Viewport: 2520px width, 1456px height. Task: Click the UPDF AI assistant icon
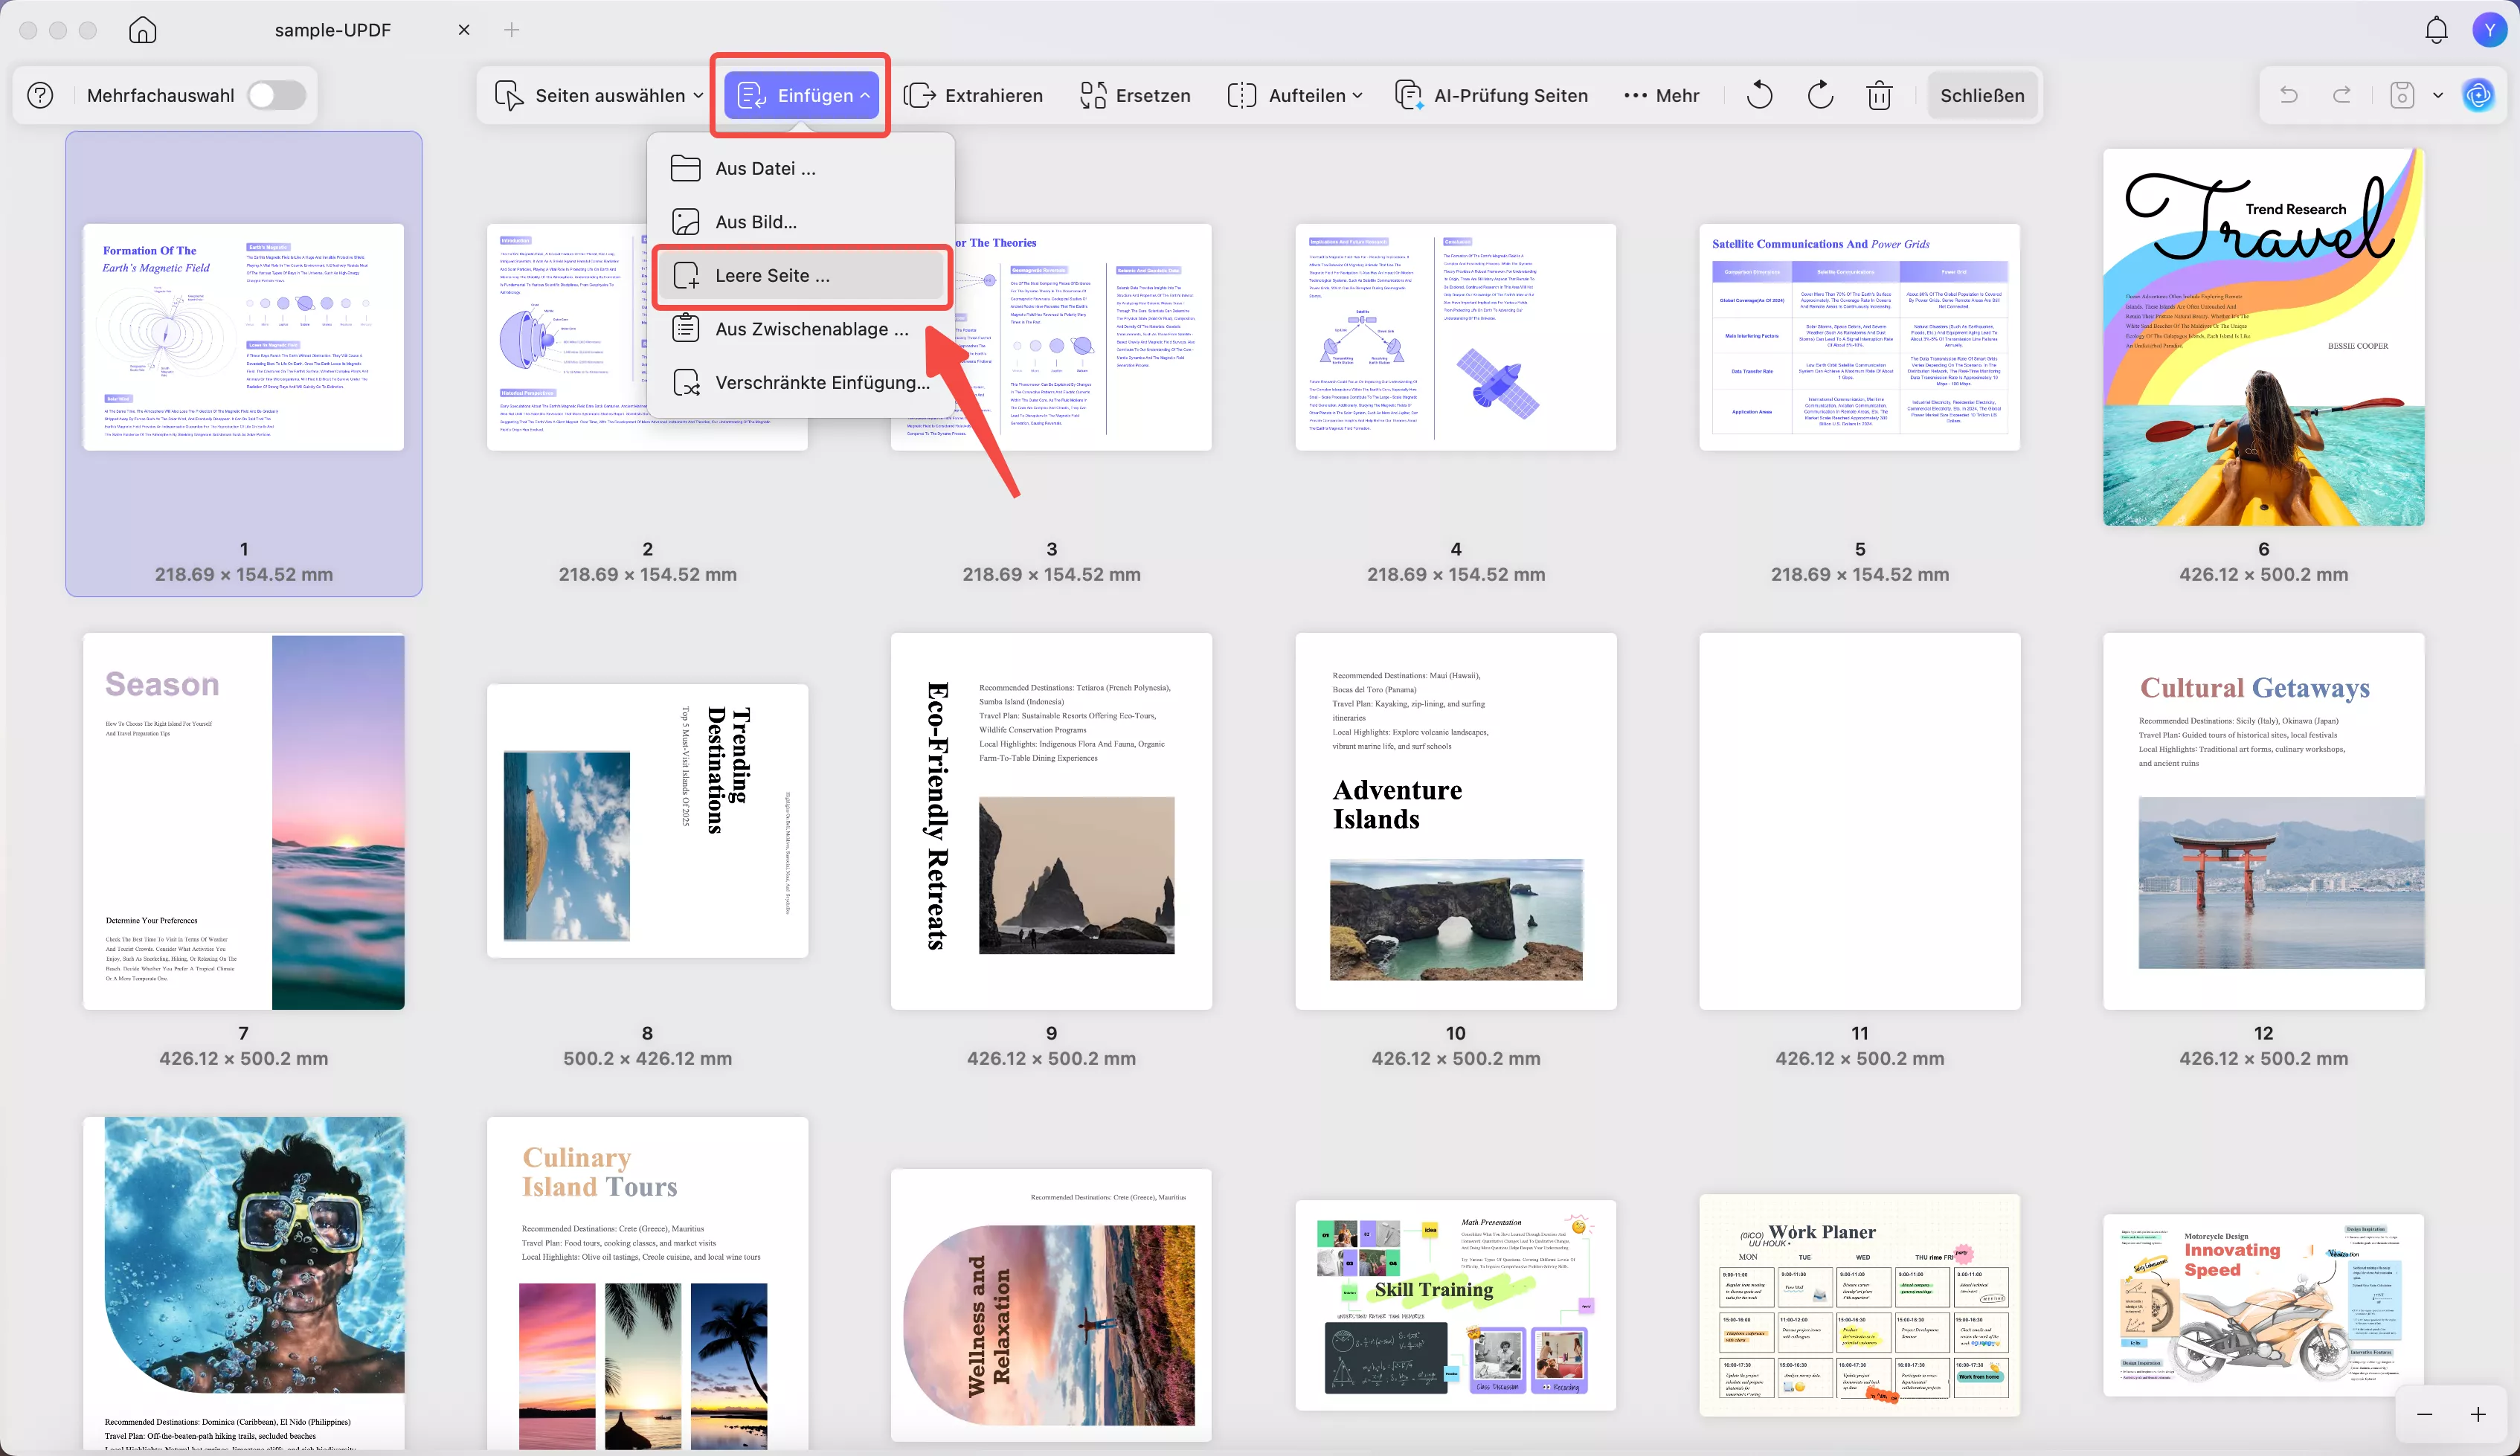point(2478,96)
